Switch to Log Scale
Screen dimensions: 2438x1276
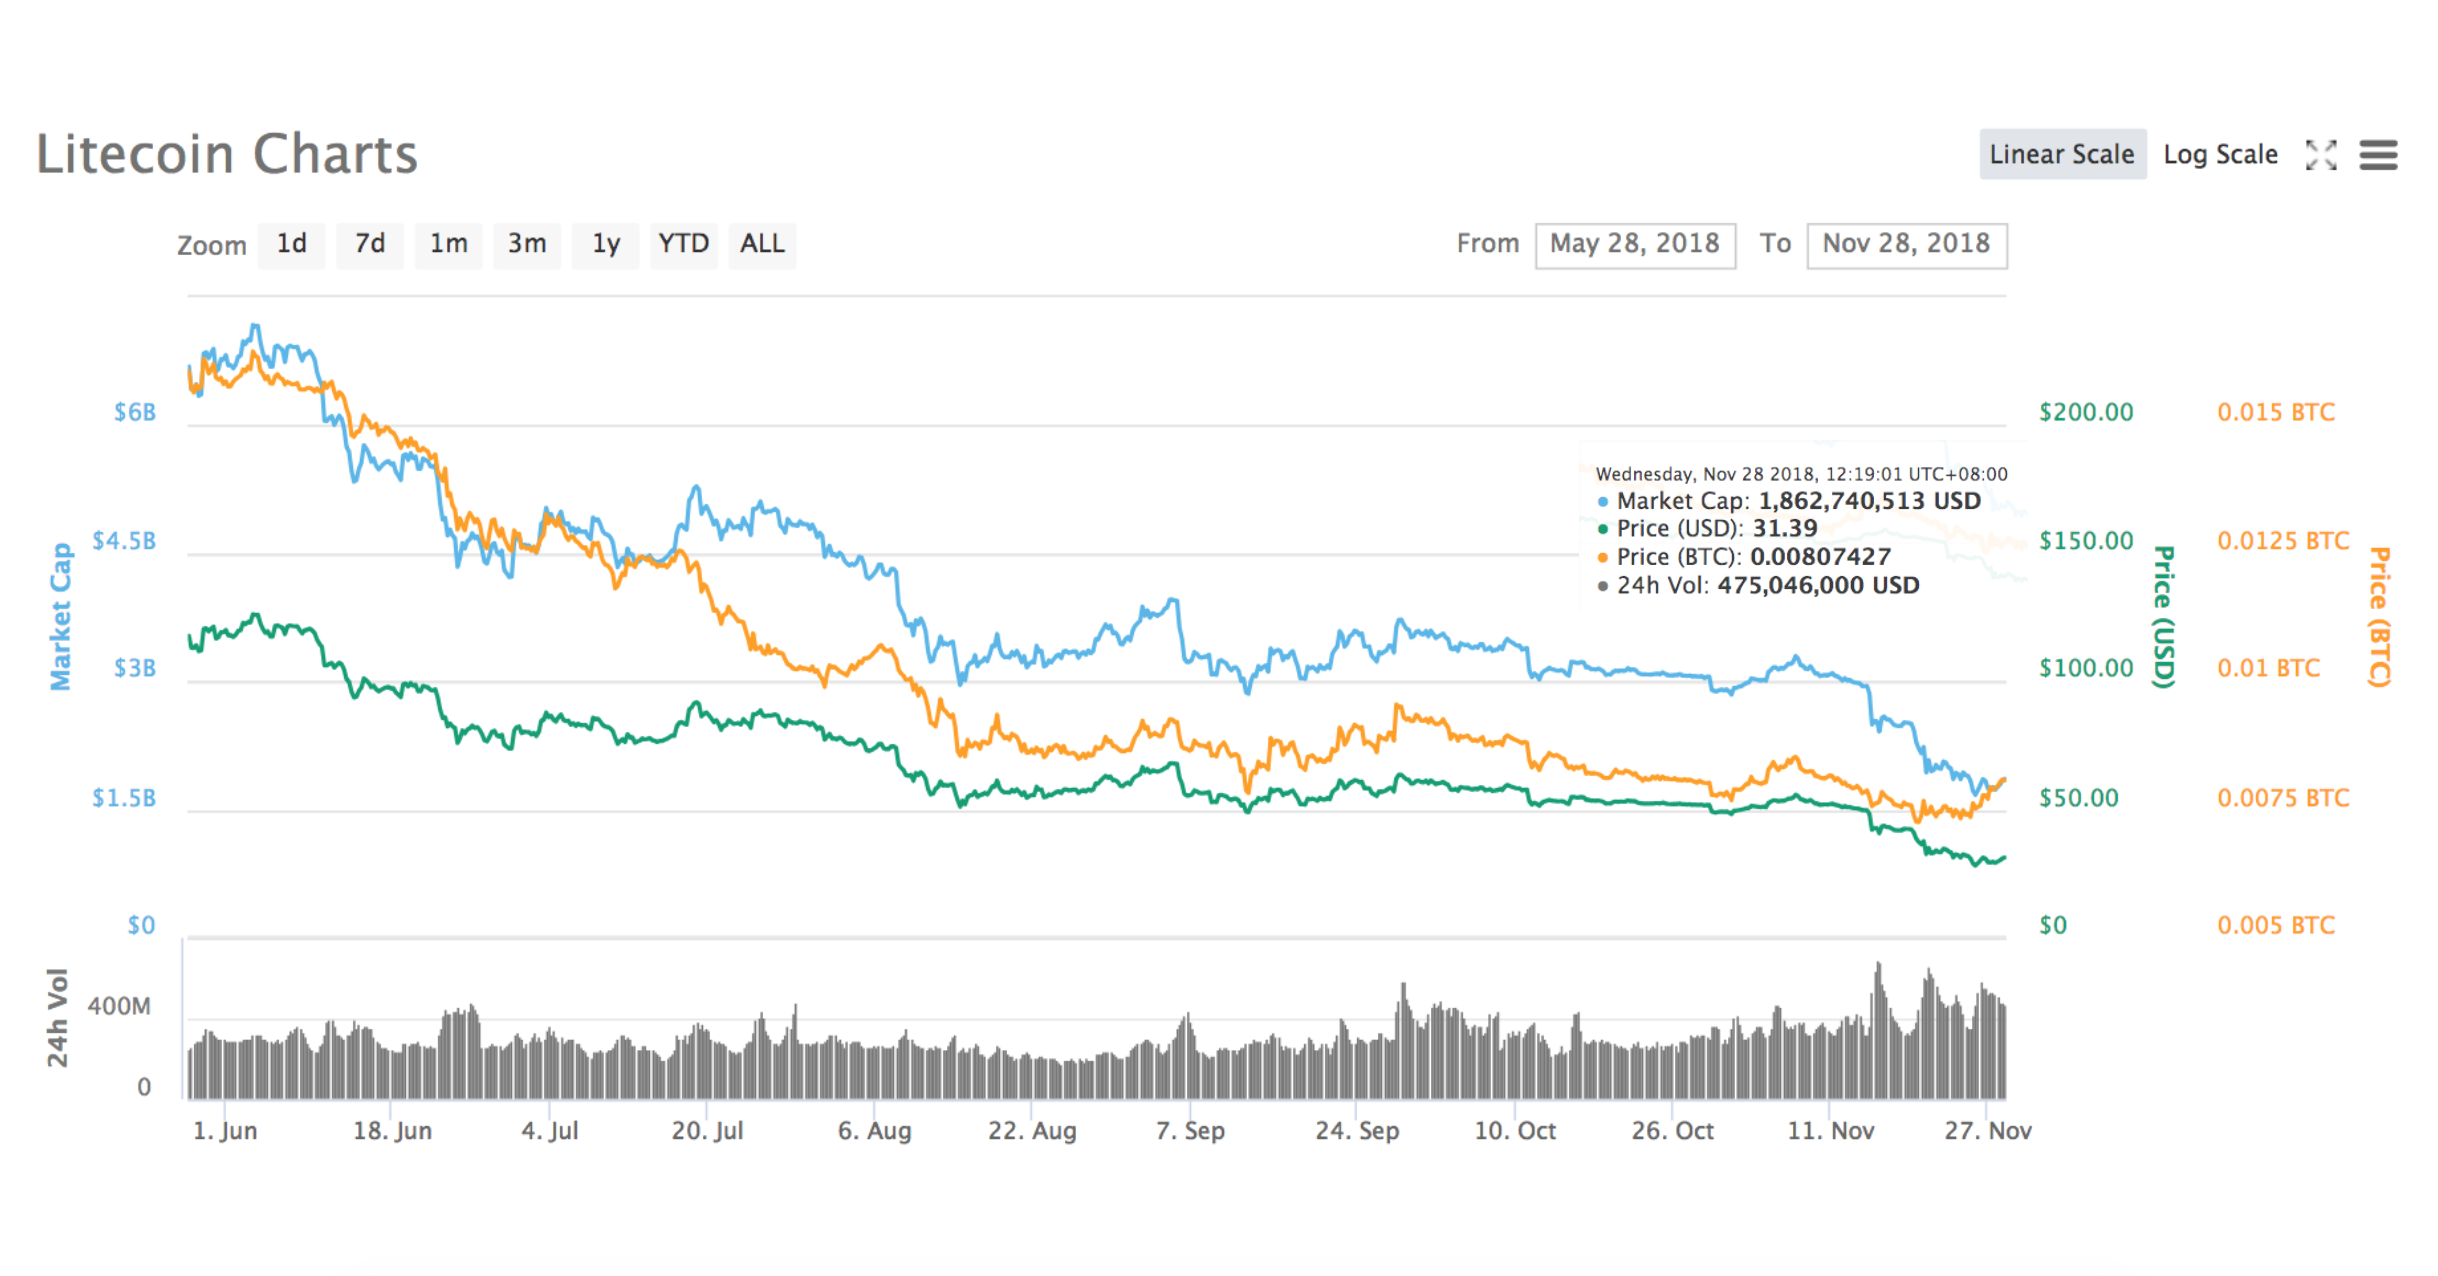pyautogui.click(x=2220, y=155)
